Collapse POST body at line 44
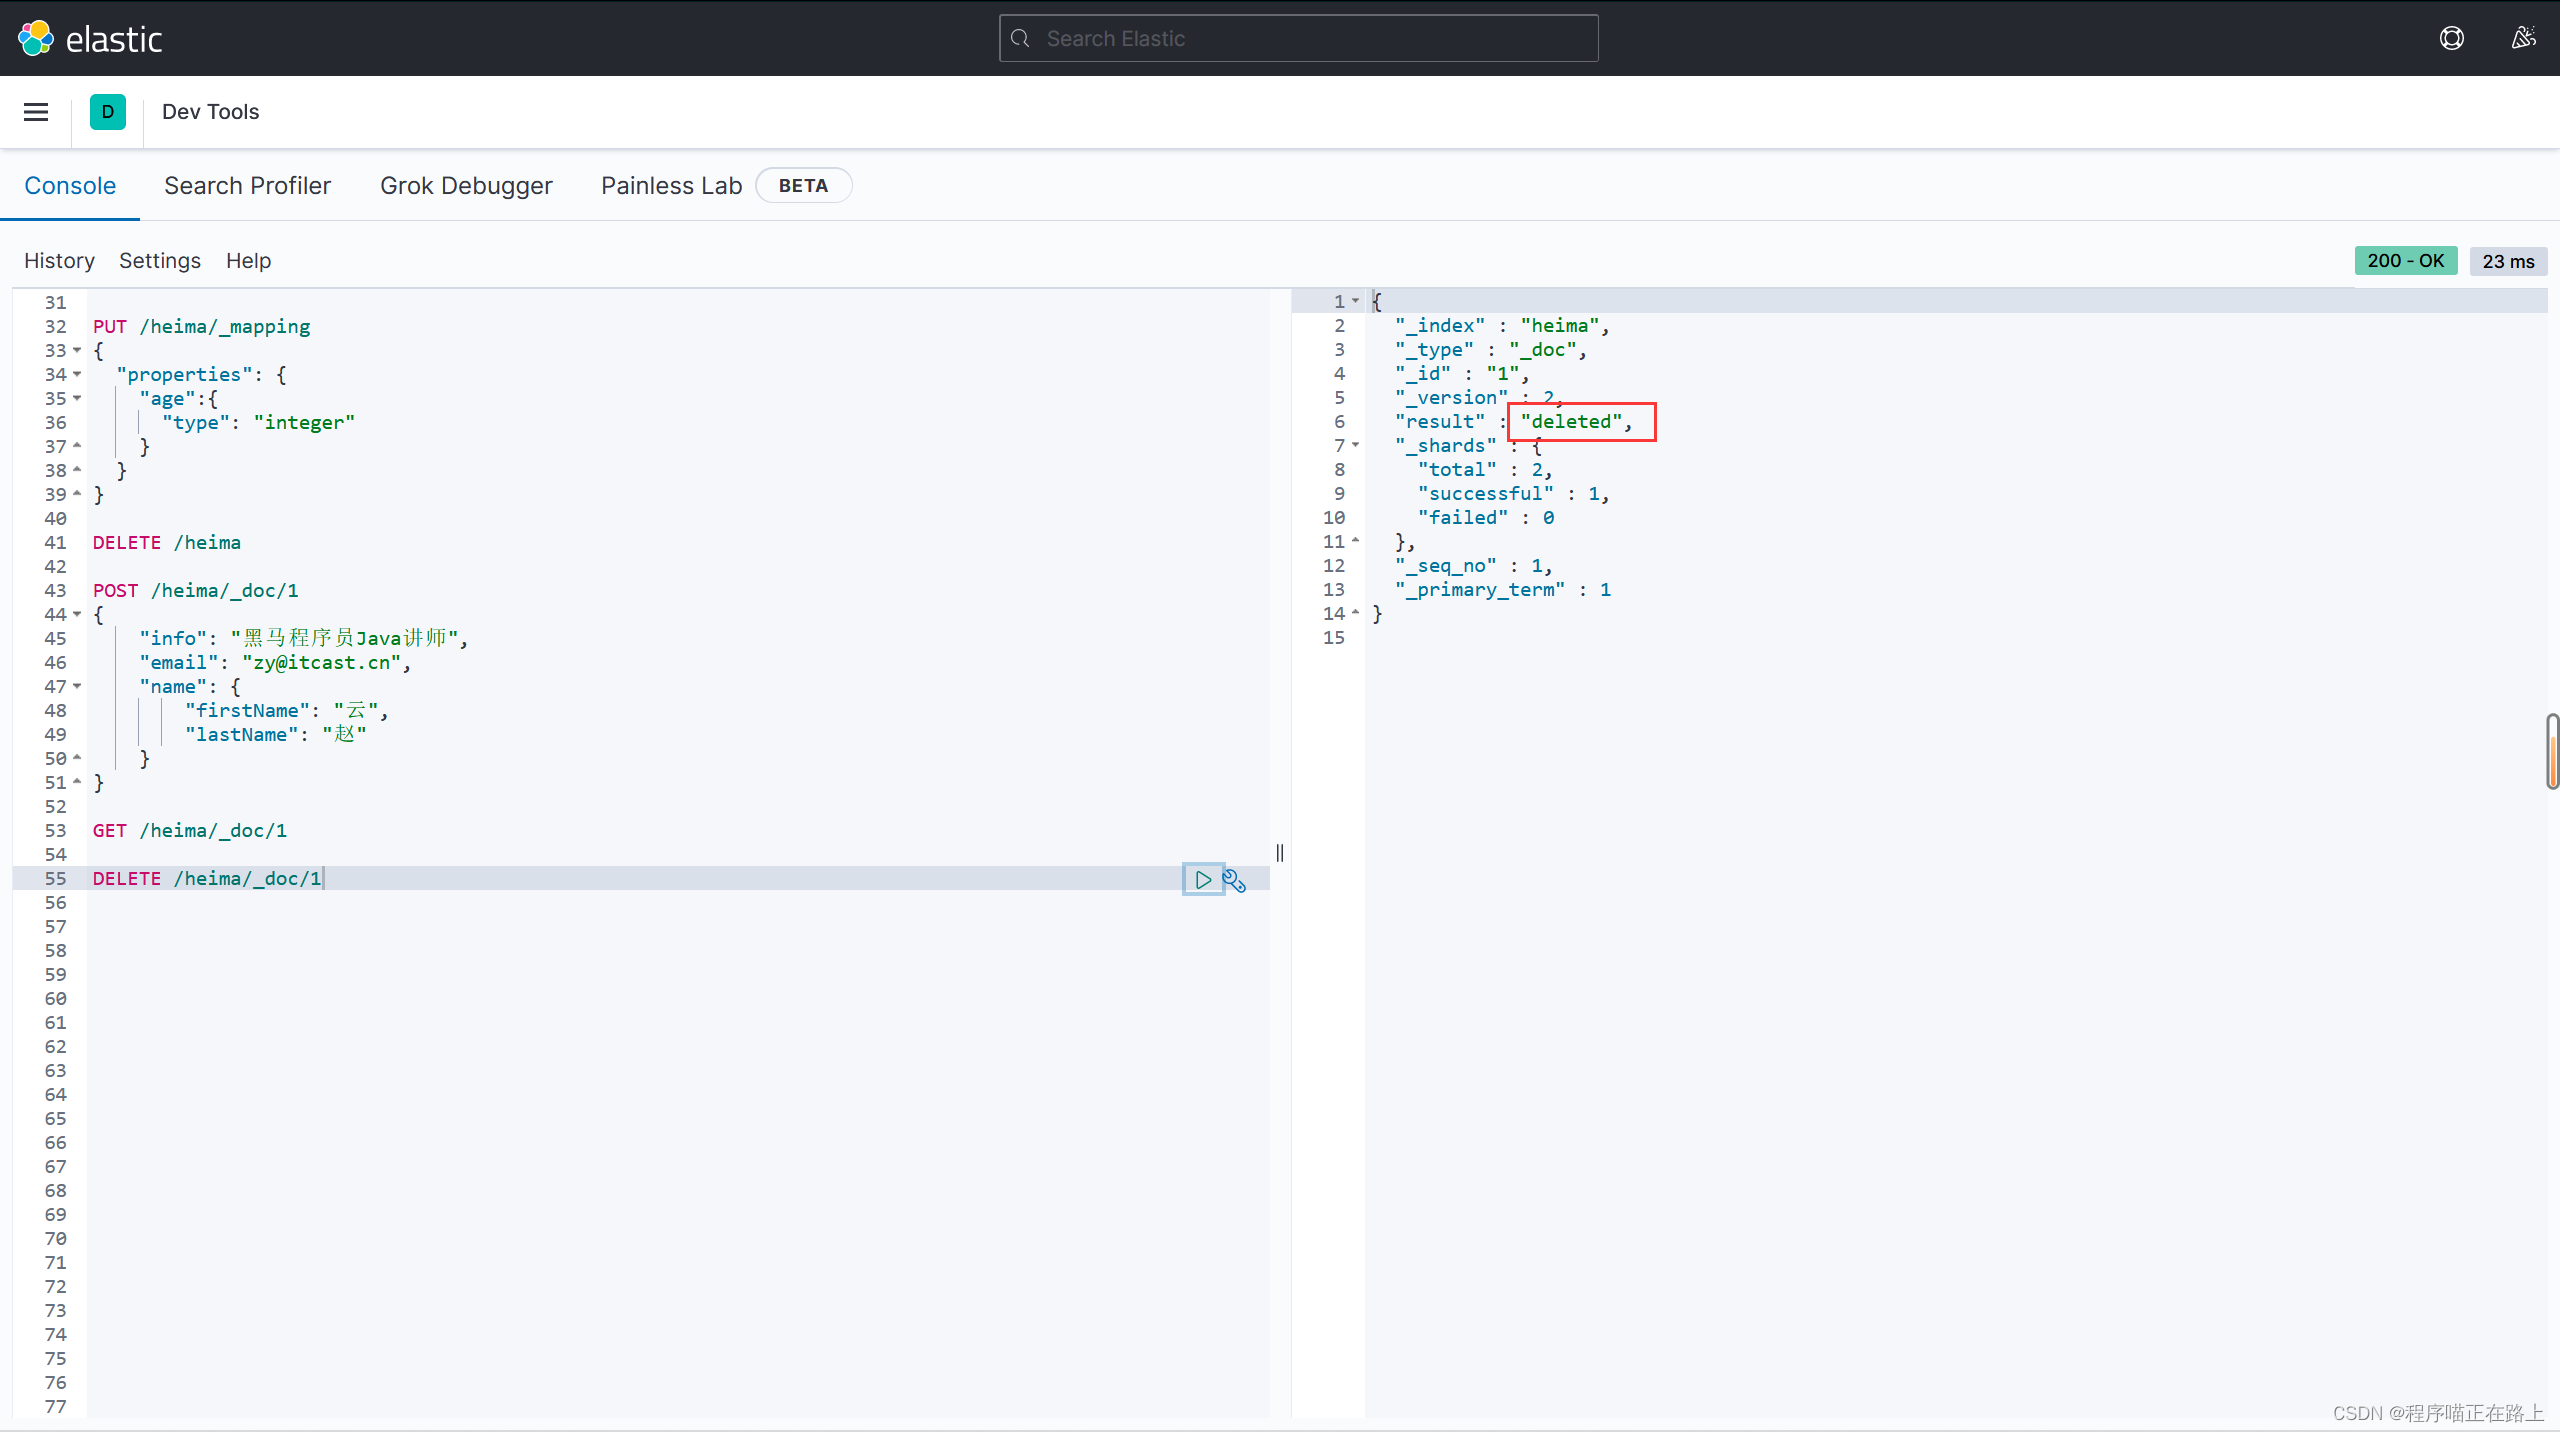Screen dimensions: 2560x1432 pyautogui.click(x=77, y=615)
